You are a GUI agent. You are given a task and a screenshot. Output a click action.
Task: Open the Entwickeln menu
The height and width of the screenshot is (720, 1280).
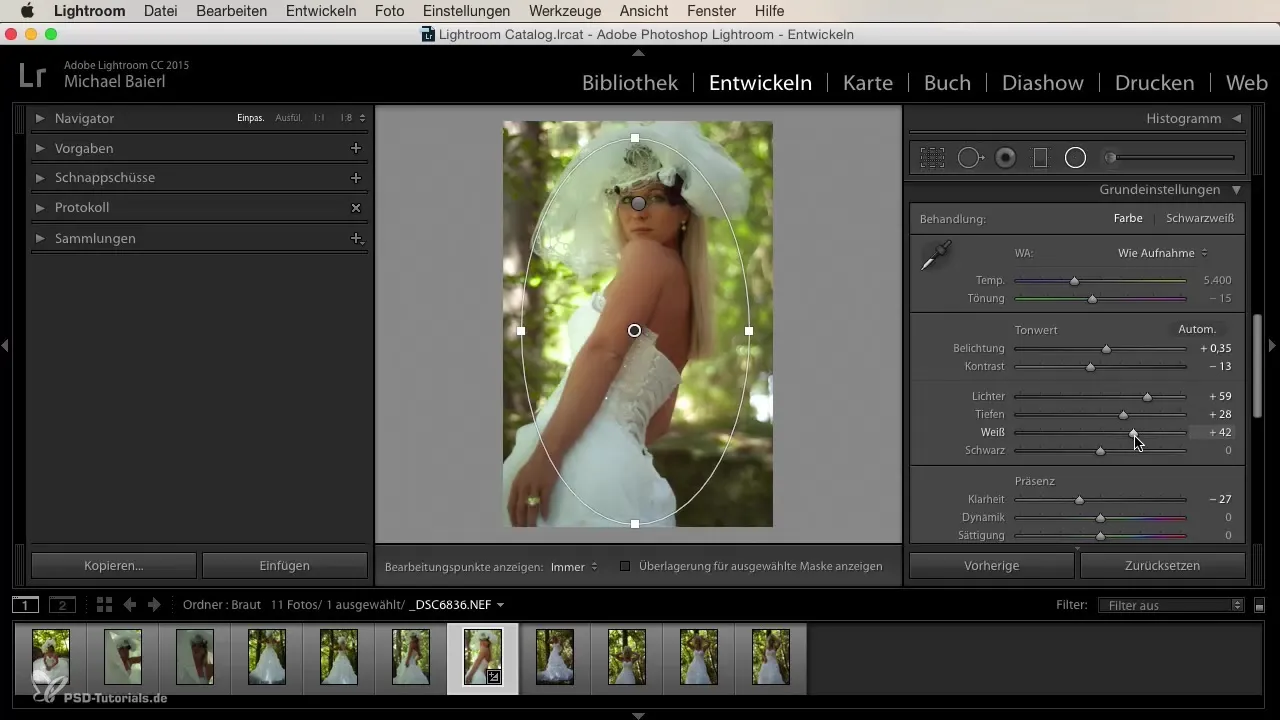coord(321,11)
